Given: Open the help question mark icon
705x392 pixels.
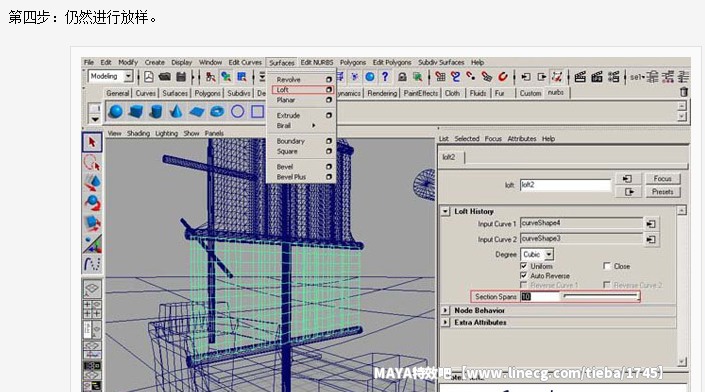Looking at the screenshot, I should coord(385,77).
